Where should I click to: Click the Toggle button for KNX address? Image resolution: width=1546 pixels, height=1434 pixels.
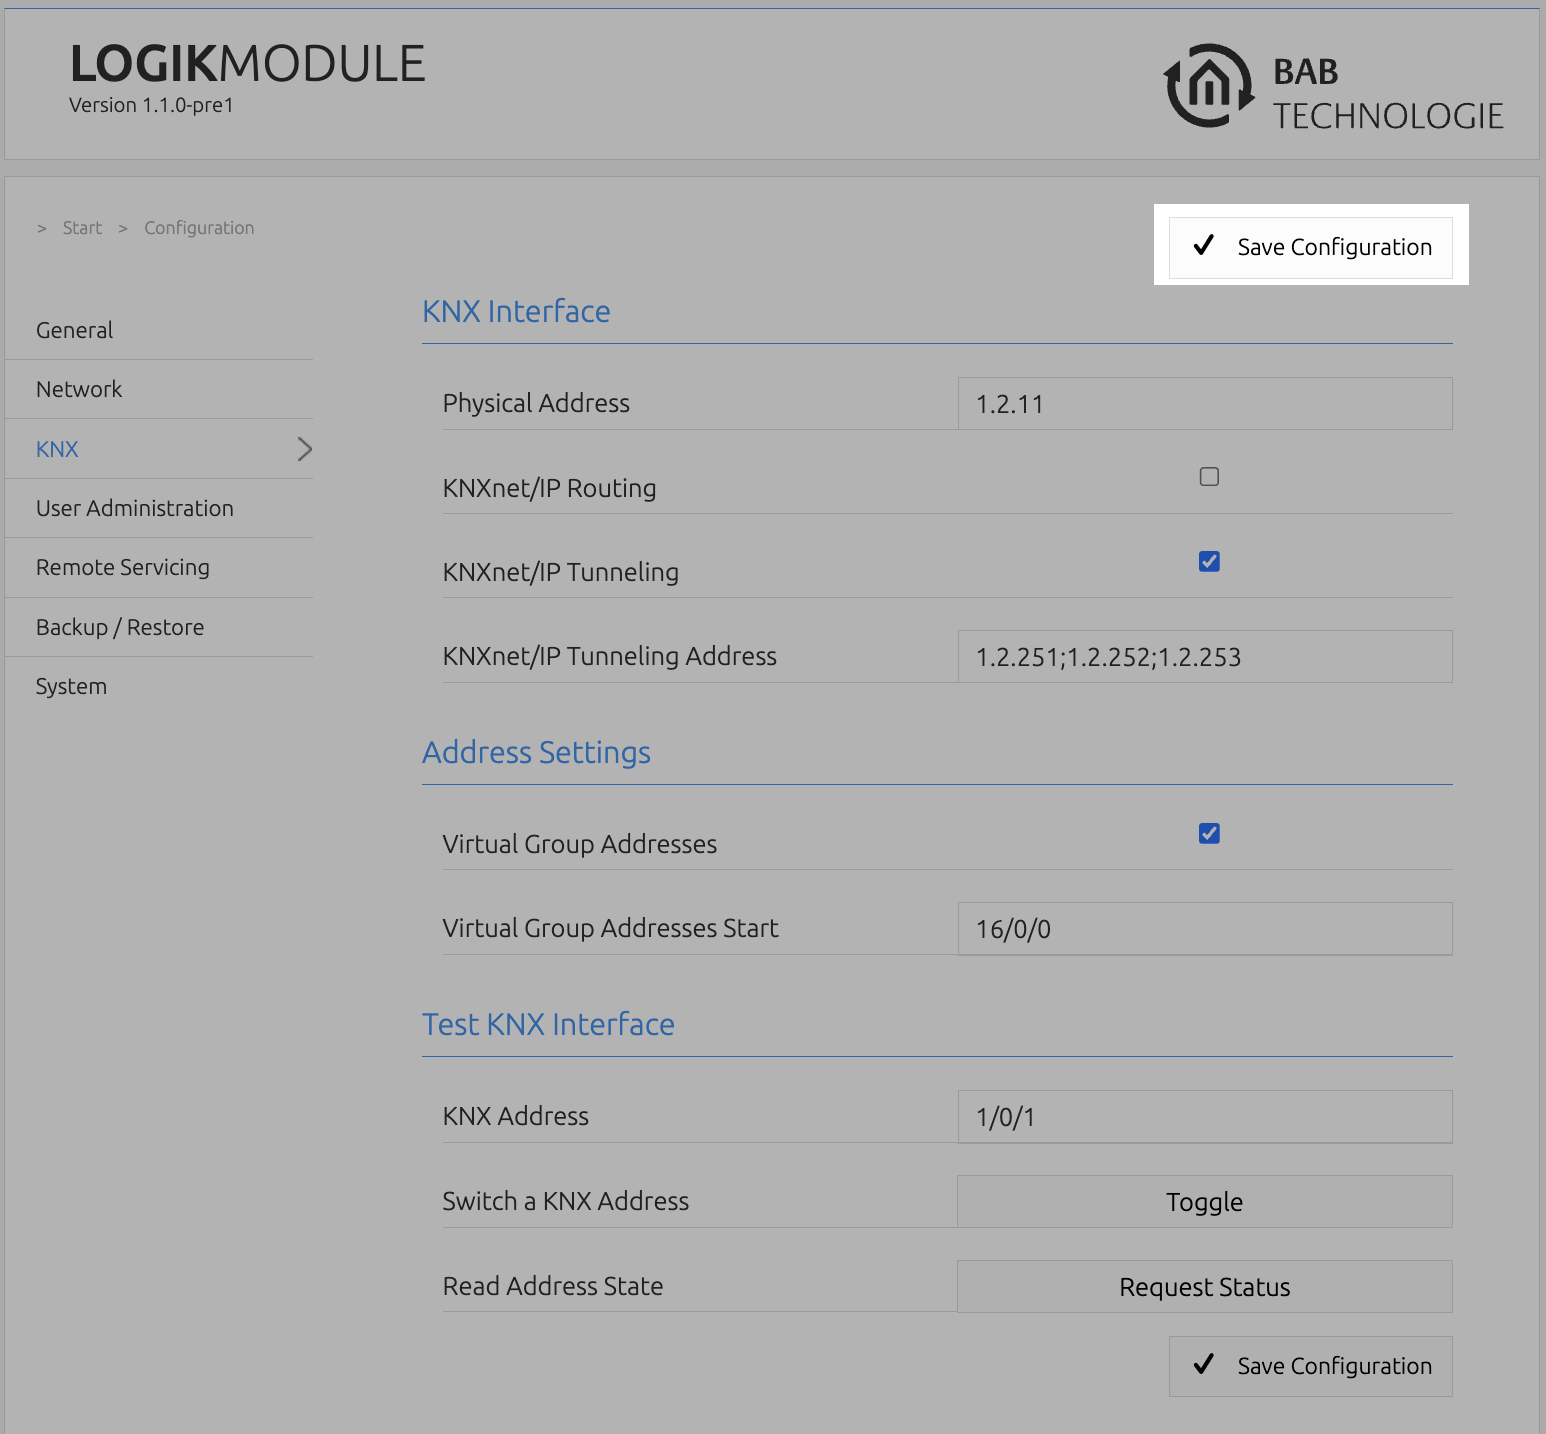tap(1205, 1201)
